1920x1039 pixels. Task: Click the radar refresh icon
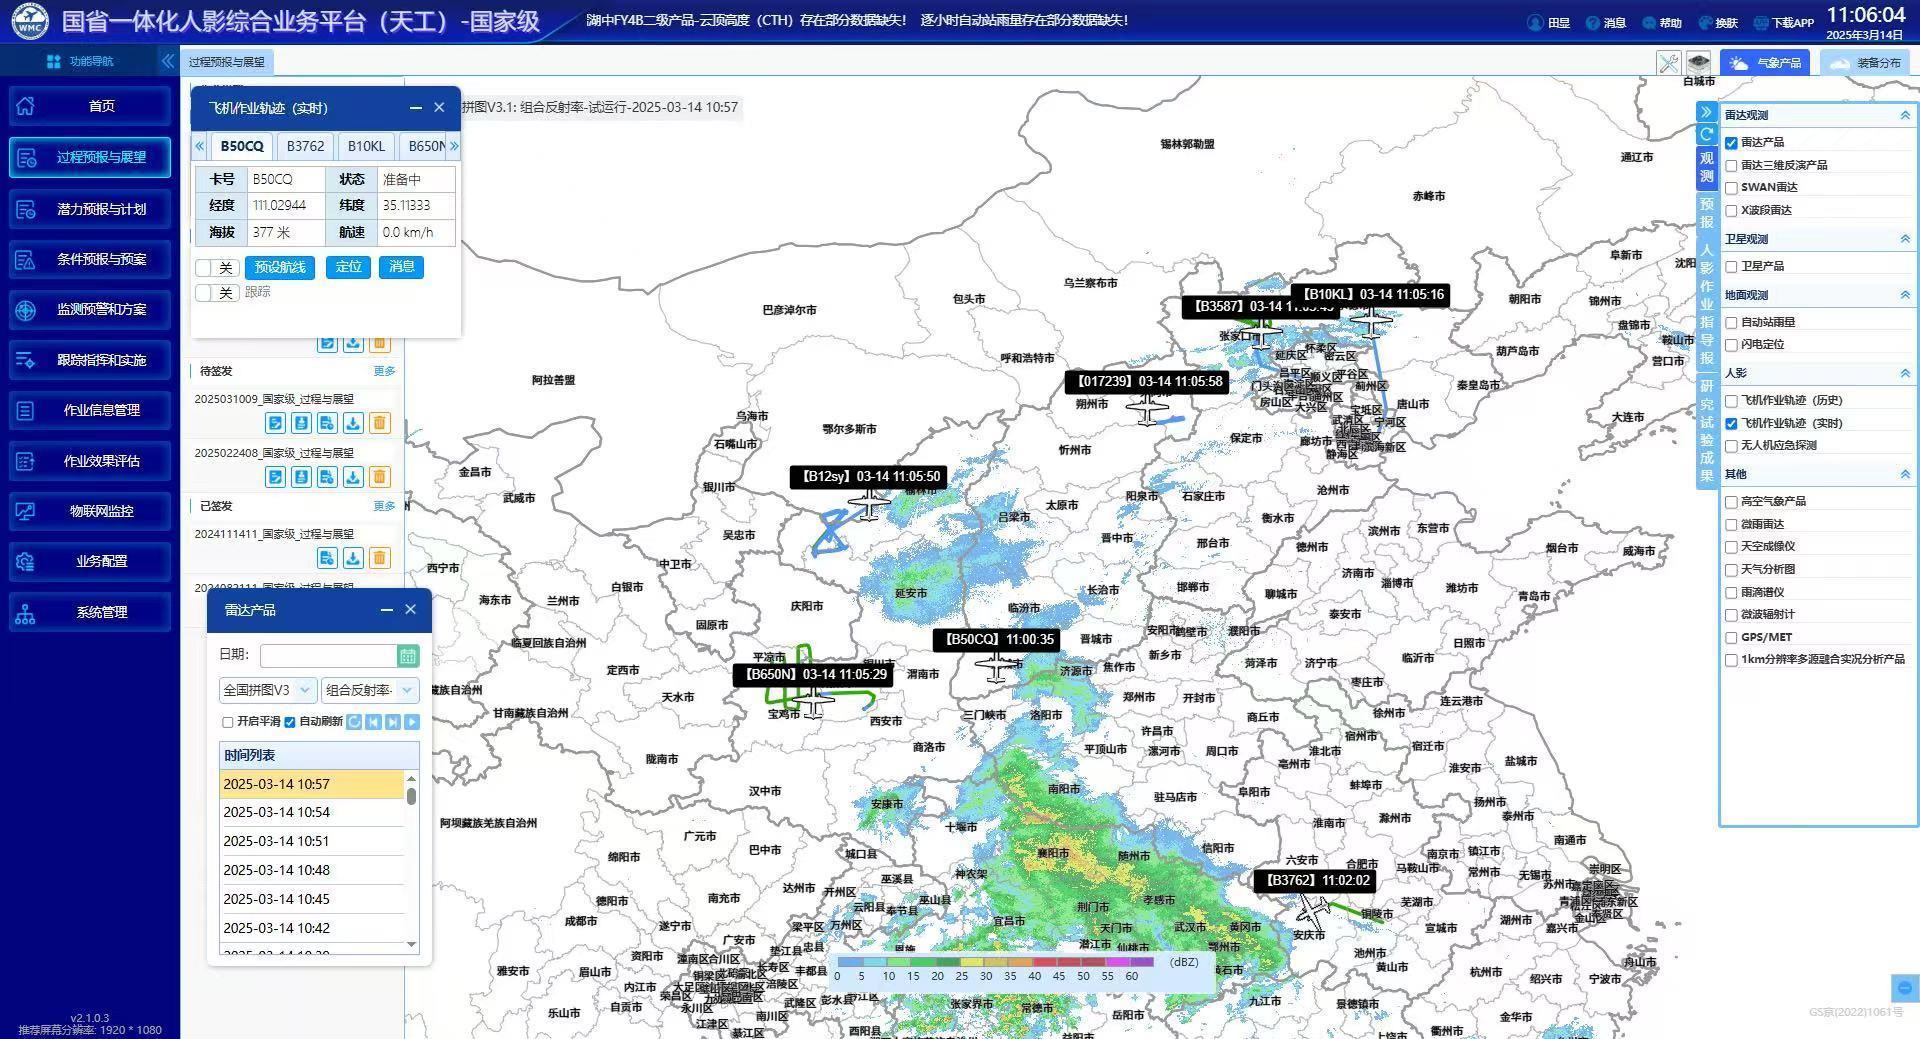coord(354,722)
